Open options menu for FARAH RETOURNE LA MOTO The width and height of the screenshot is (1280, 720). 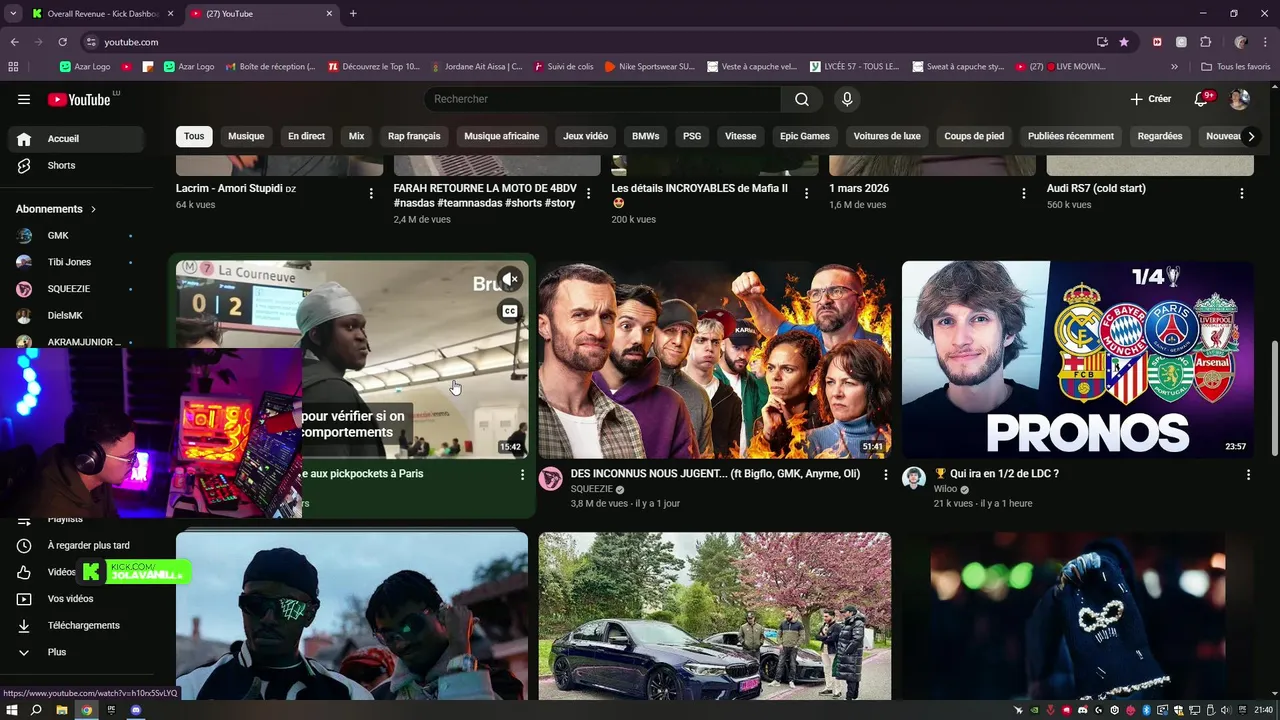coord(588,194)
